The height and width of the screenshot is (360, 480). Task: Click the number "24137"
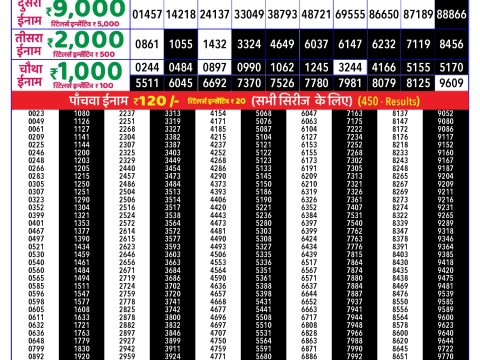coord(215,14)
